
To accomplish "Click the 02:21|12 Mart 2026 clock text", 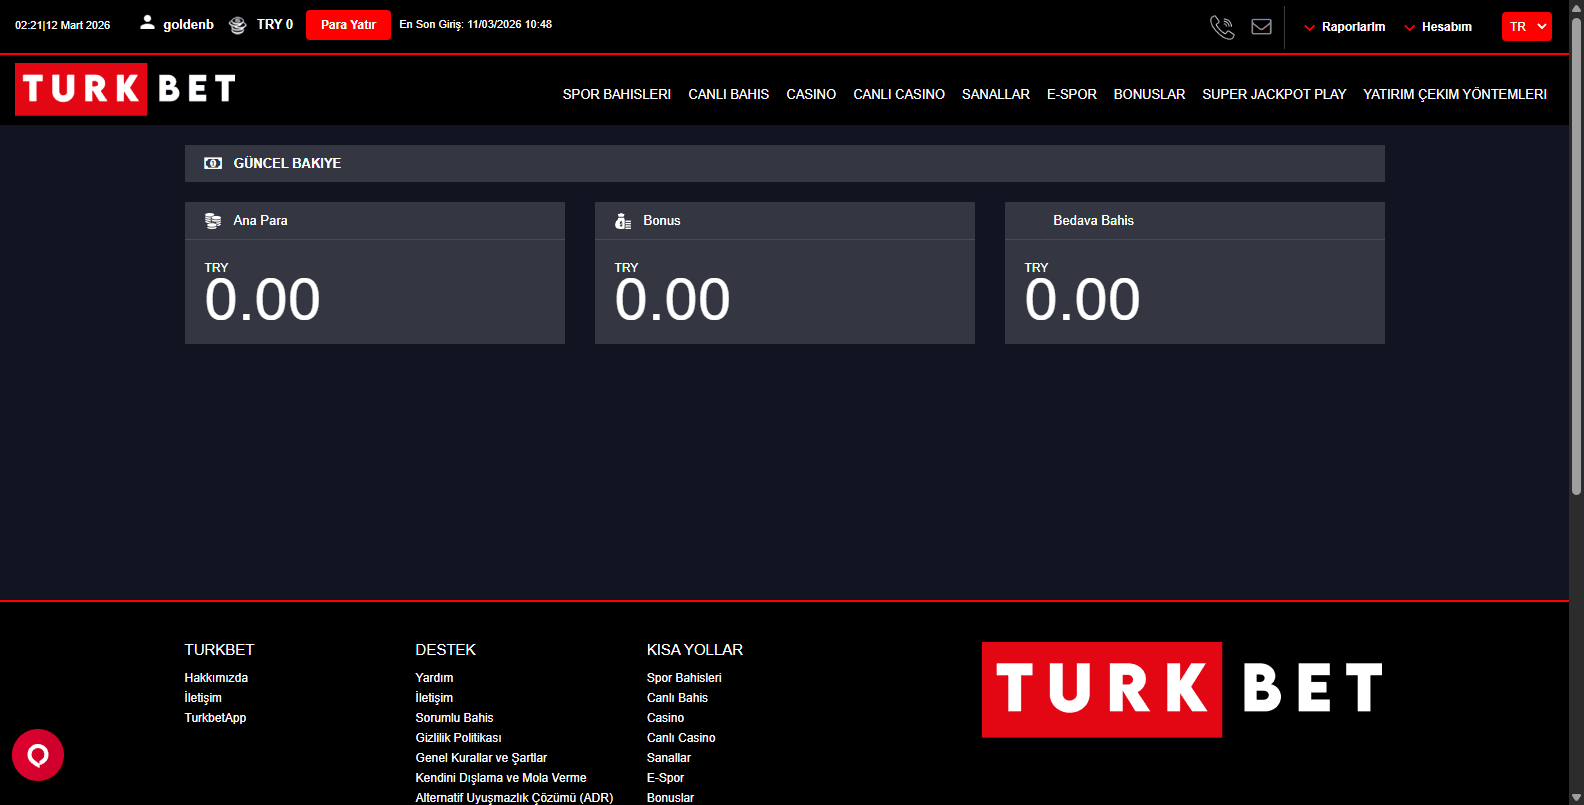I will (x=63, y=25).
